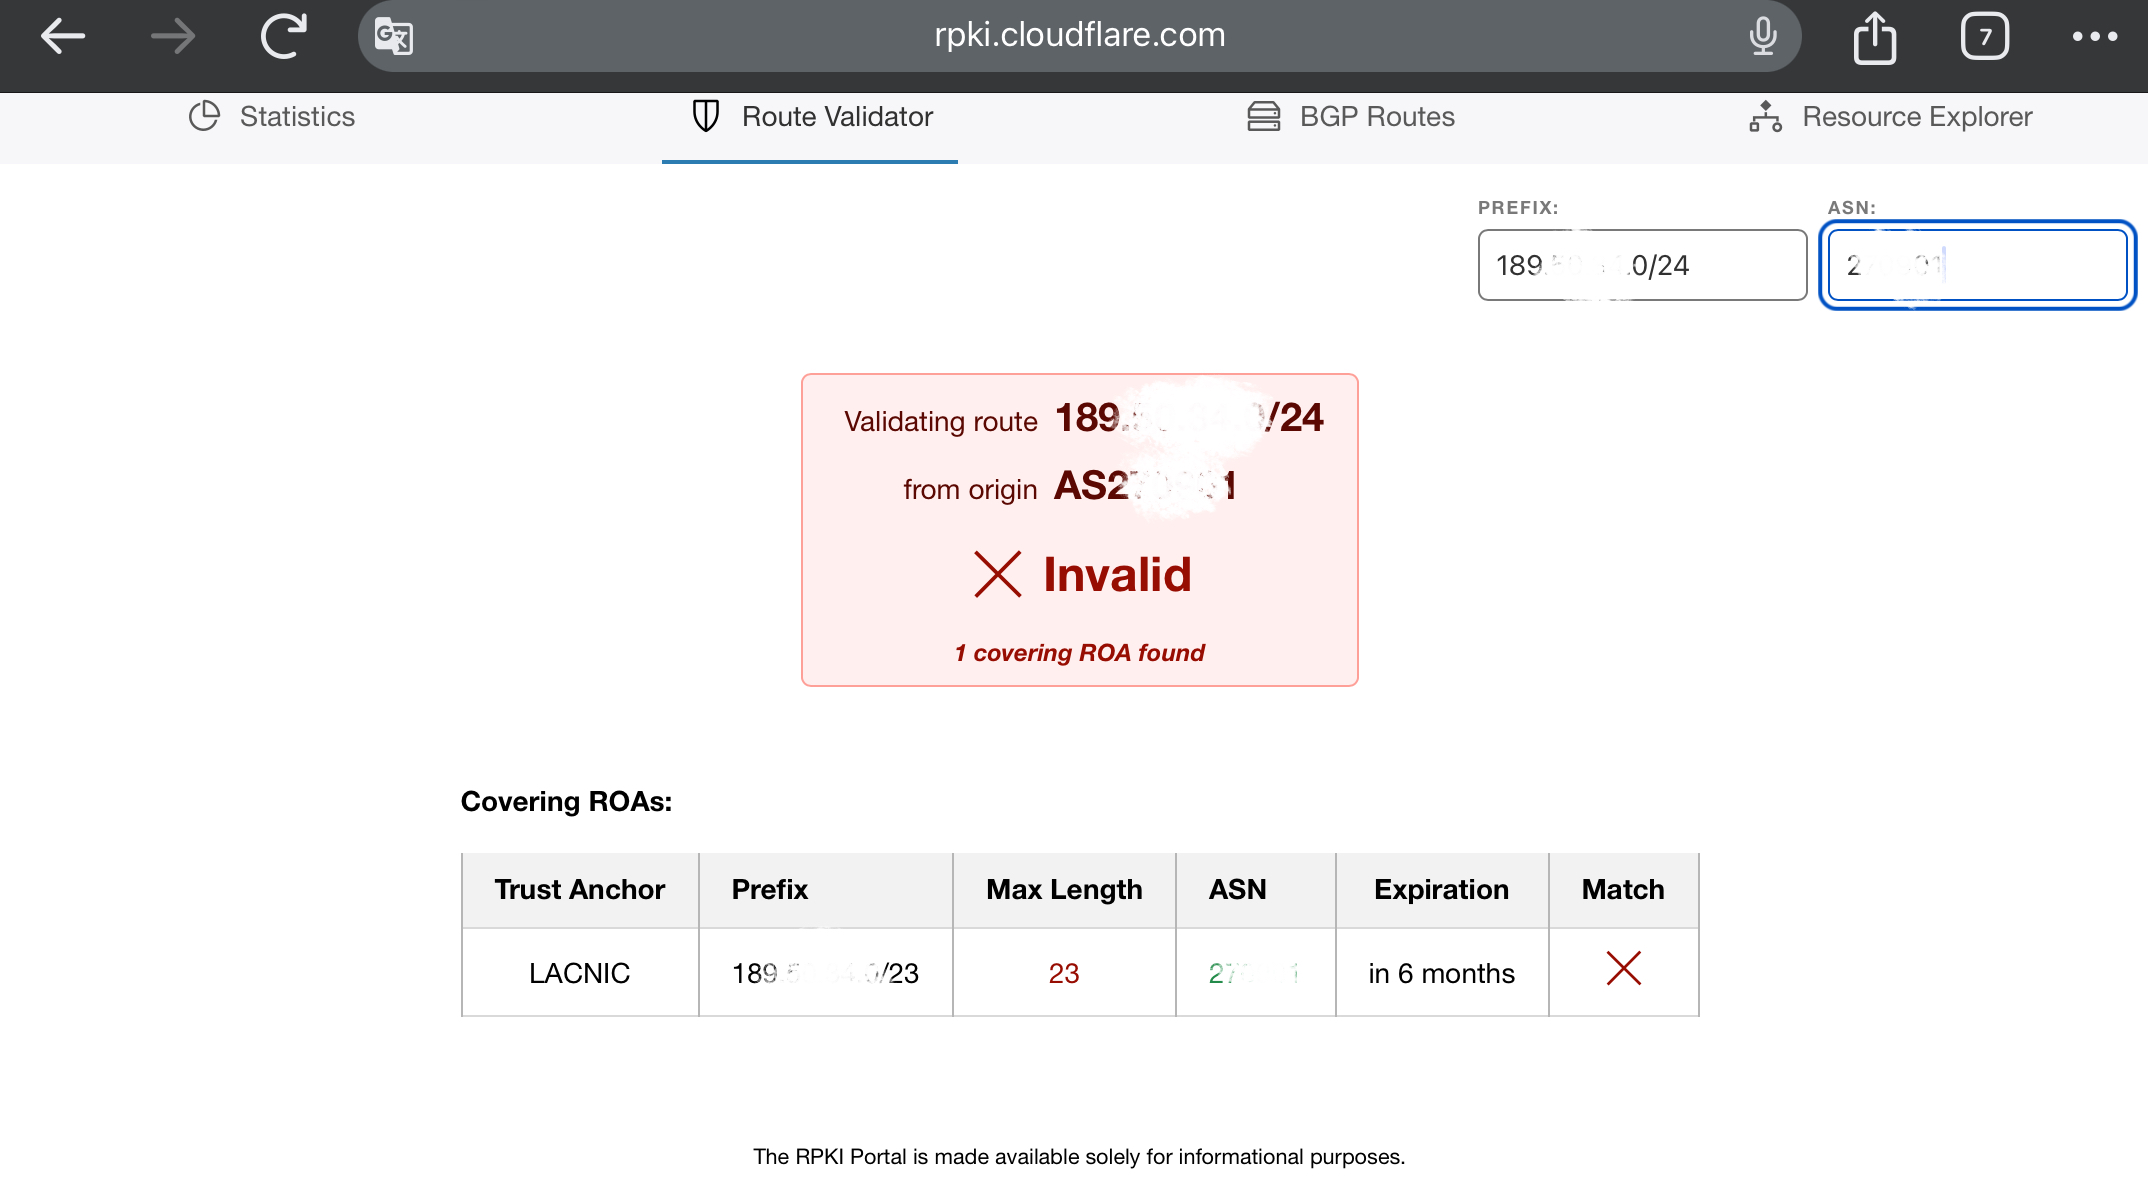The height and width of the screenshot is (1180, 2148).
Task: Tap the rpki.cloudflare.com address bar
Action: (x=1078, y=36)
